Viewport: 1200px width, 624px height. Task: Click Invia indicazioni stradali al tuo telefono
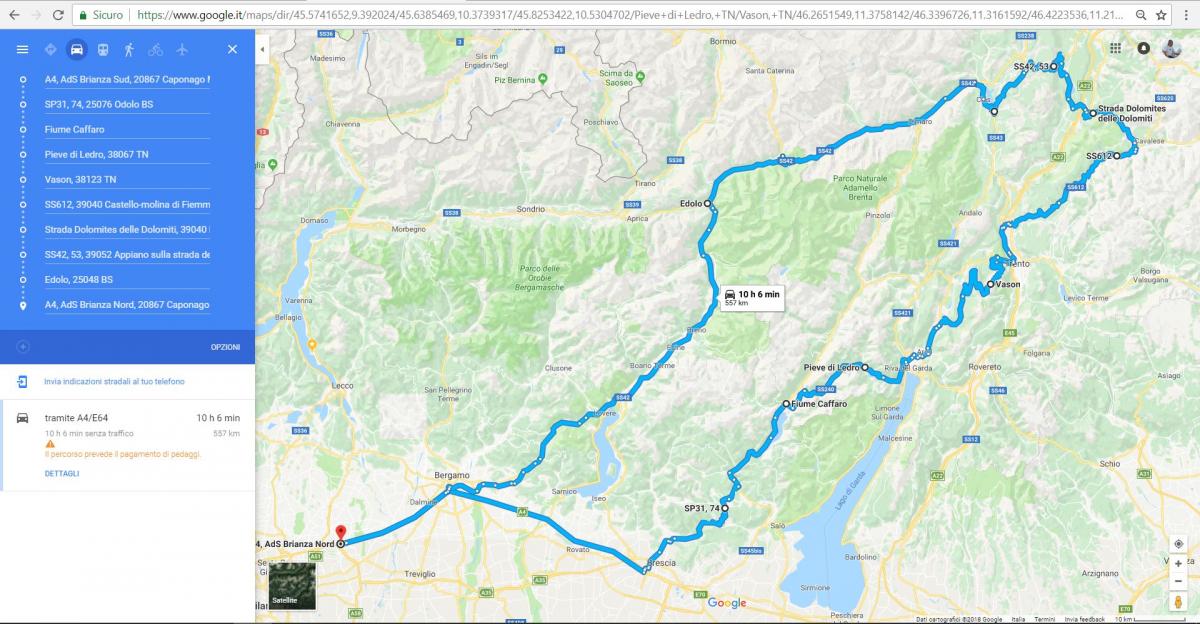114,381
